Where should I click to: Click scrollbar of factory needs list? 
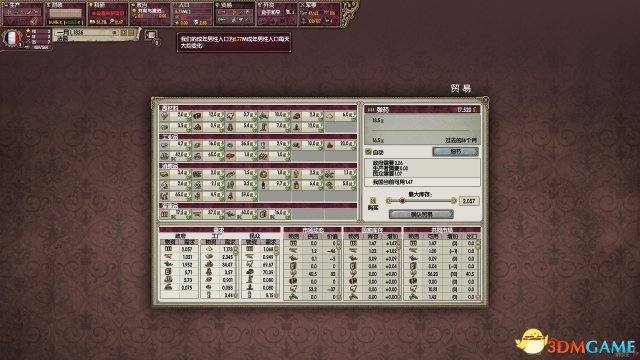pos(236,272)
